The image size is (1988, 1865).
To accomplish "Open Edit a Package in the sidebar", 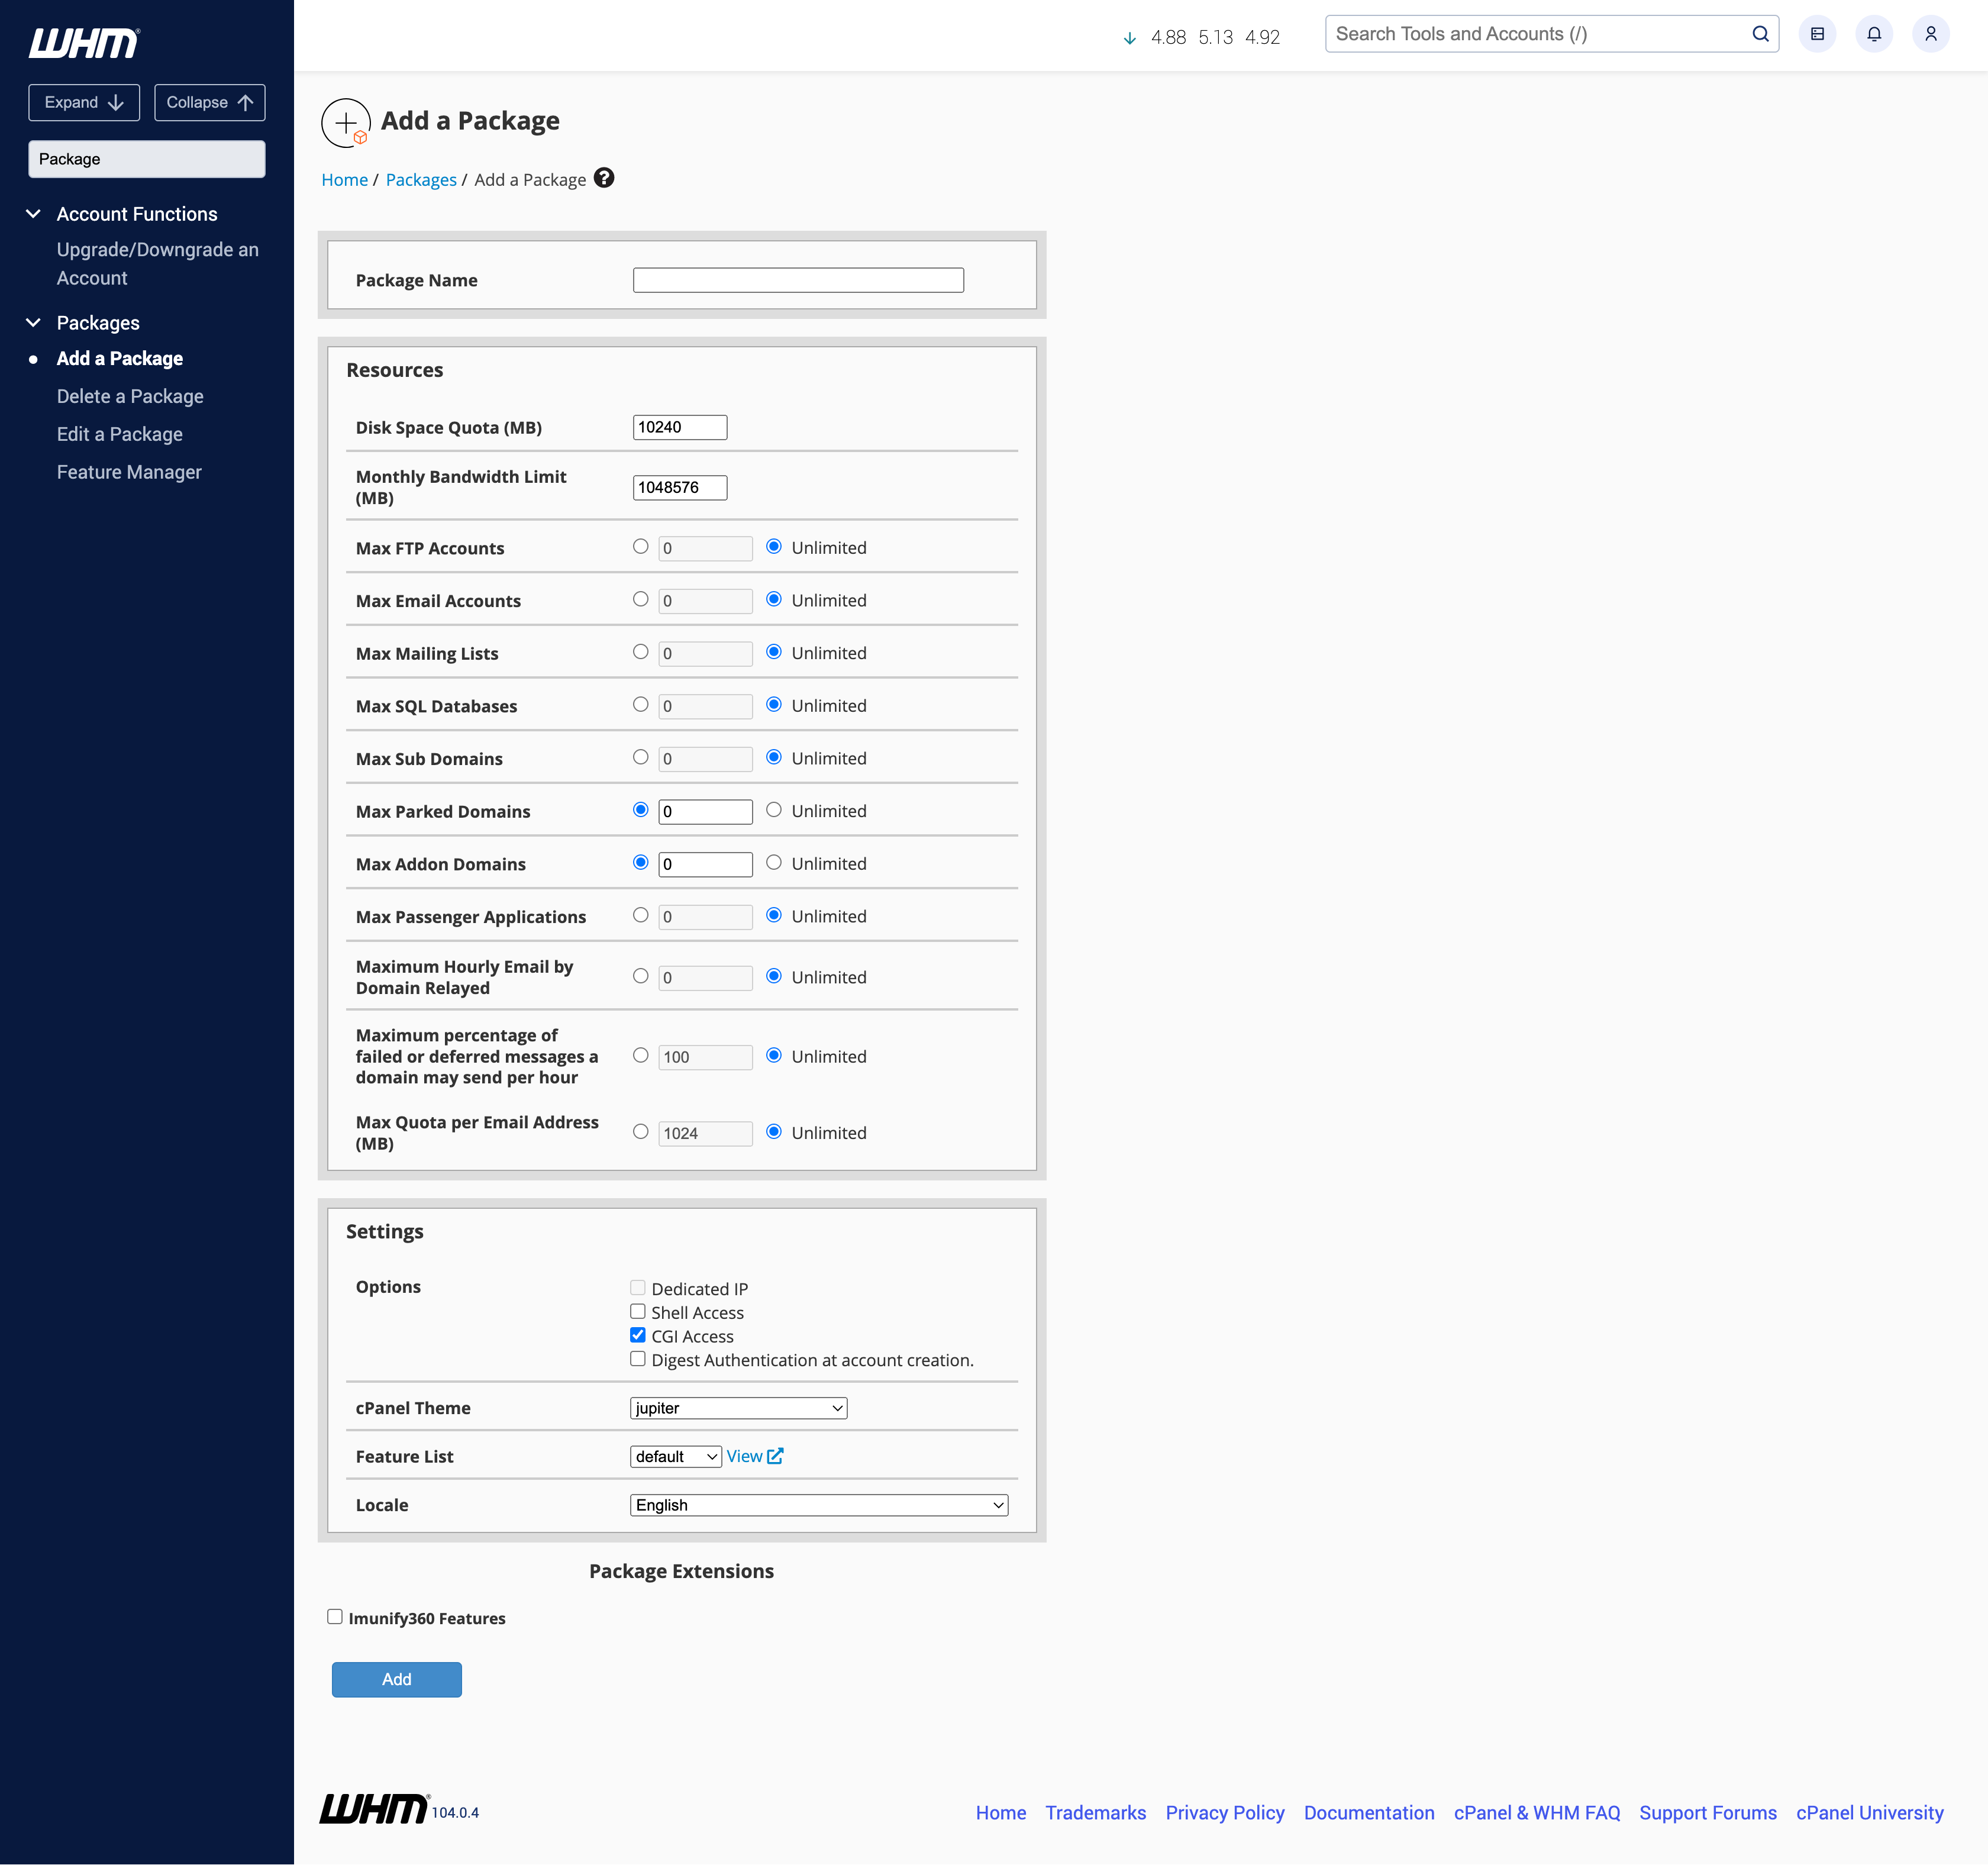I will (x=120, y=434).
